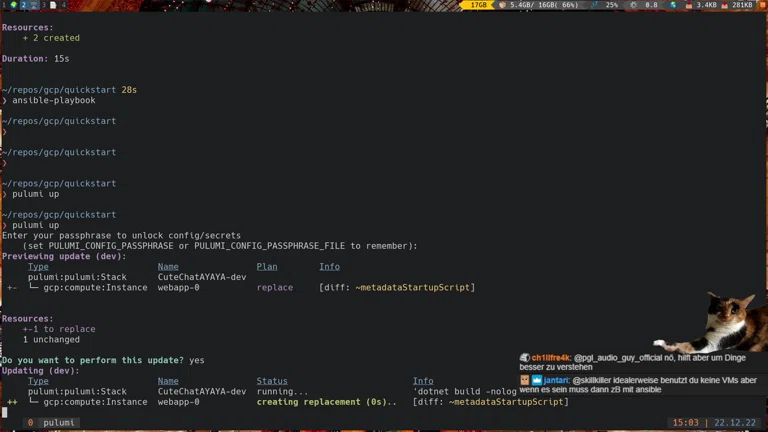Click the 'yes' answer after the update question

[197, 360]
